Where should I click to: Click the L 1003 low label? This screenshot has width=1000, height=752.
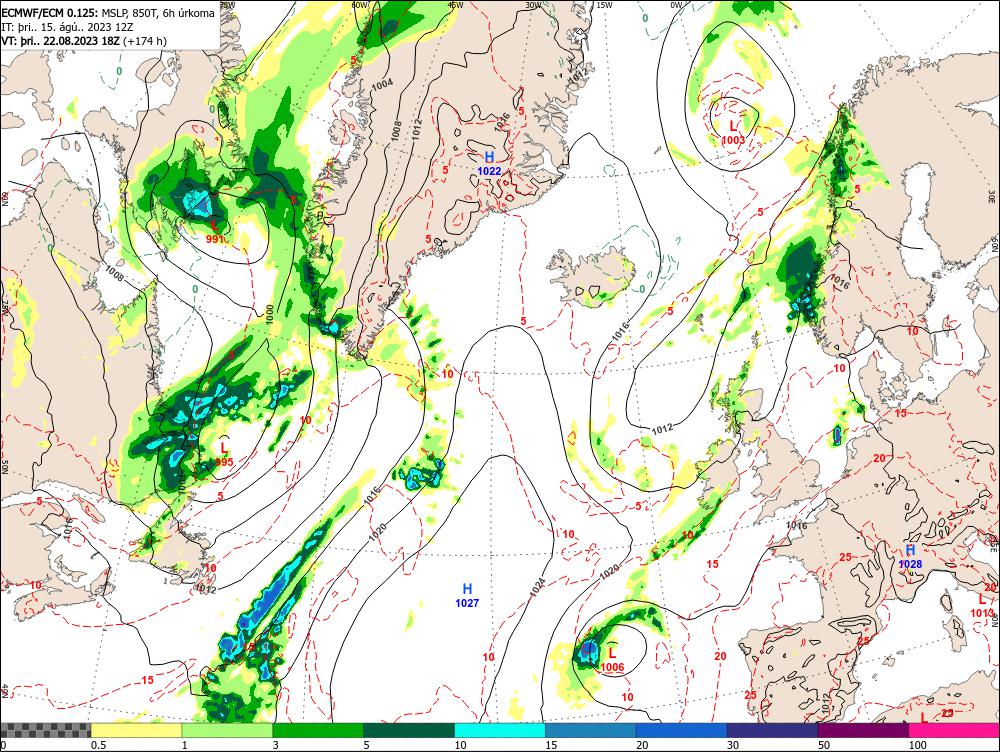(x=733, y=133)
